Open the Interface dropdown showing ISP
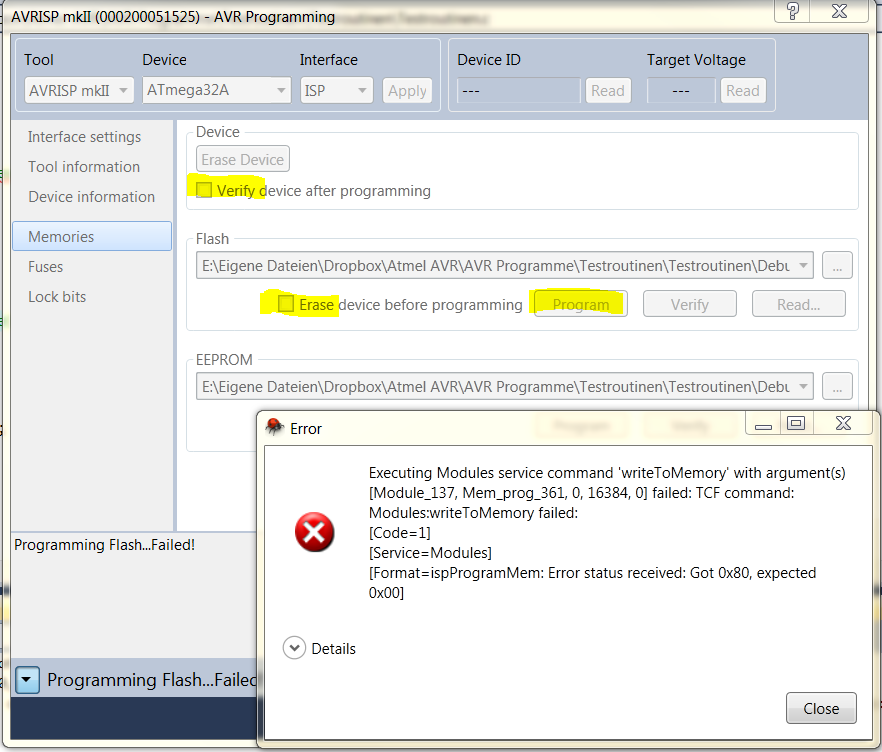Viewport: 882px width, 752px height. click(336, 91)
